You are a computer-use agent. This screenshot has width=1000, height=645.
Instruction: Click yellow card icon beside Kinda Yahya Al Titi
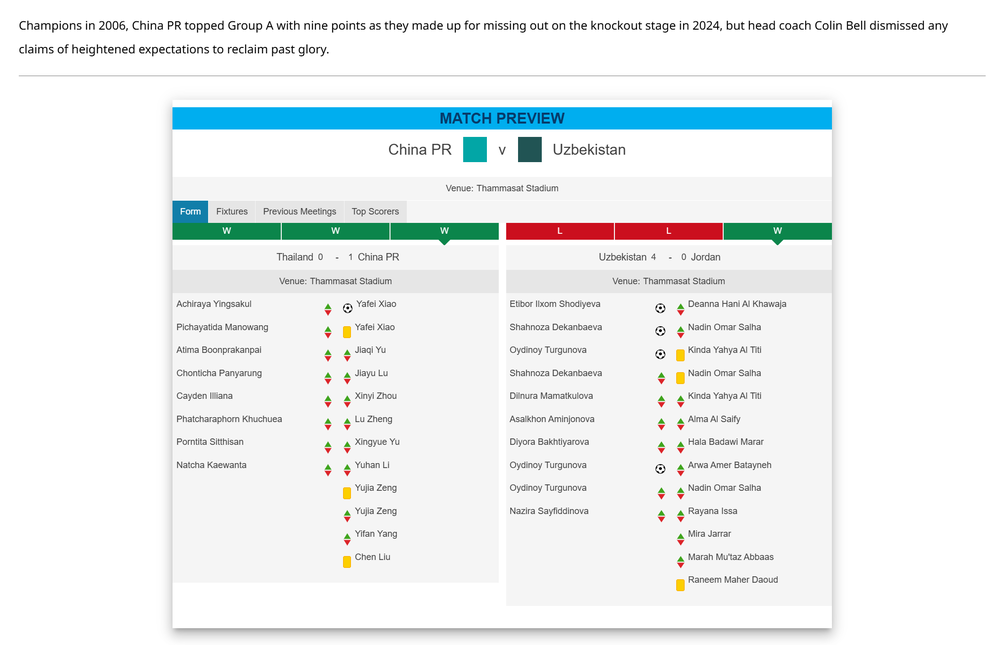pyautogui.click(x=680, y=354)
